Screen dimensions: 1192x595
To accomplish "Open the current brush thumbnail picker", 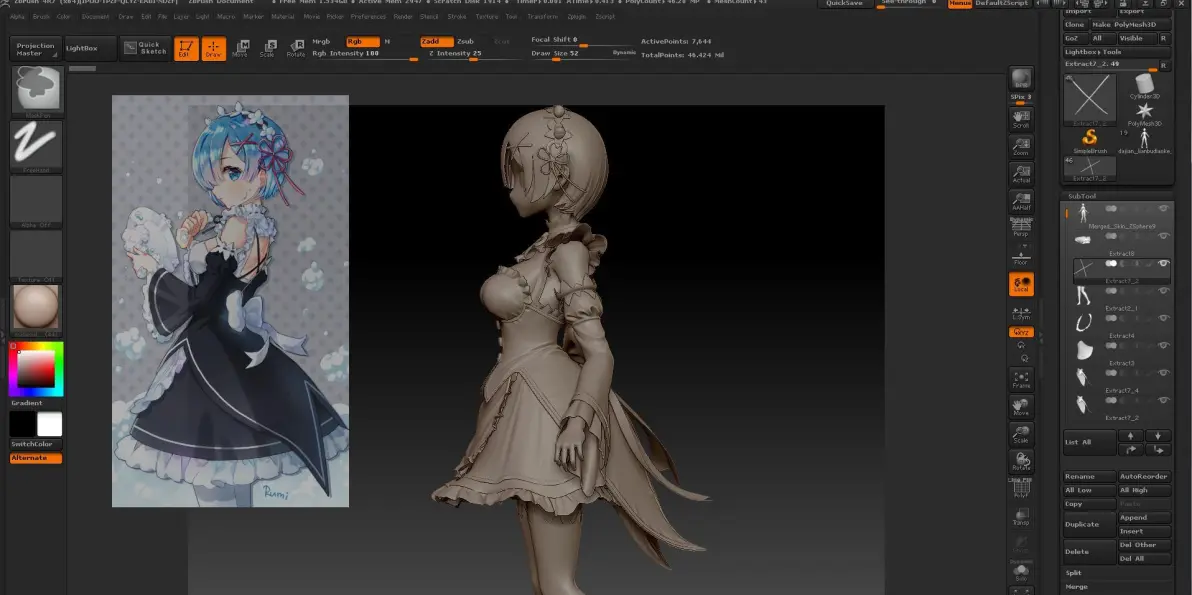I will [x=36, y=91].
